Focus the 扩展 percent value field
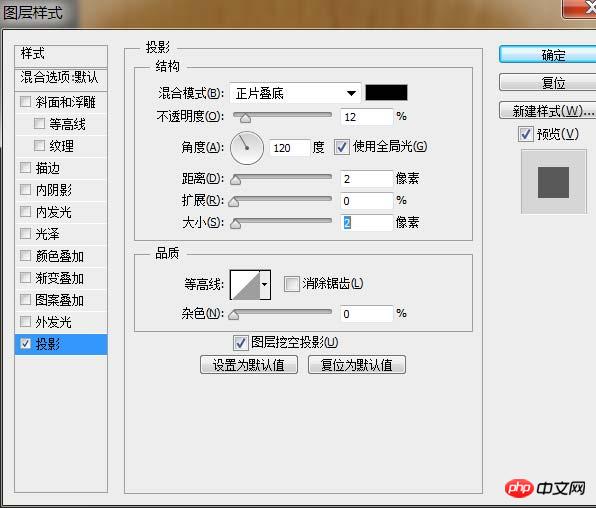 366,201
